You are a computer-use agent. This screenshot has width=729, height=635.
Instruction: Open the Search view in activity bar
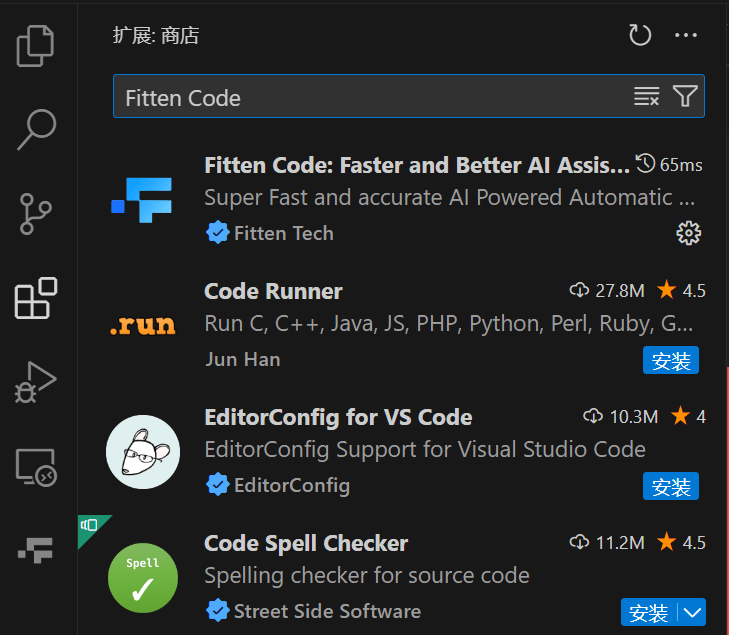(36, 129)
